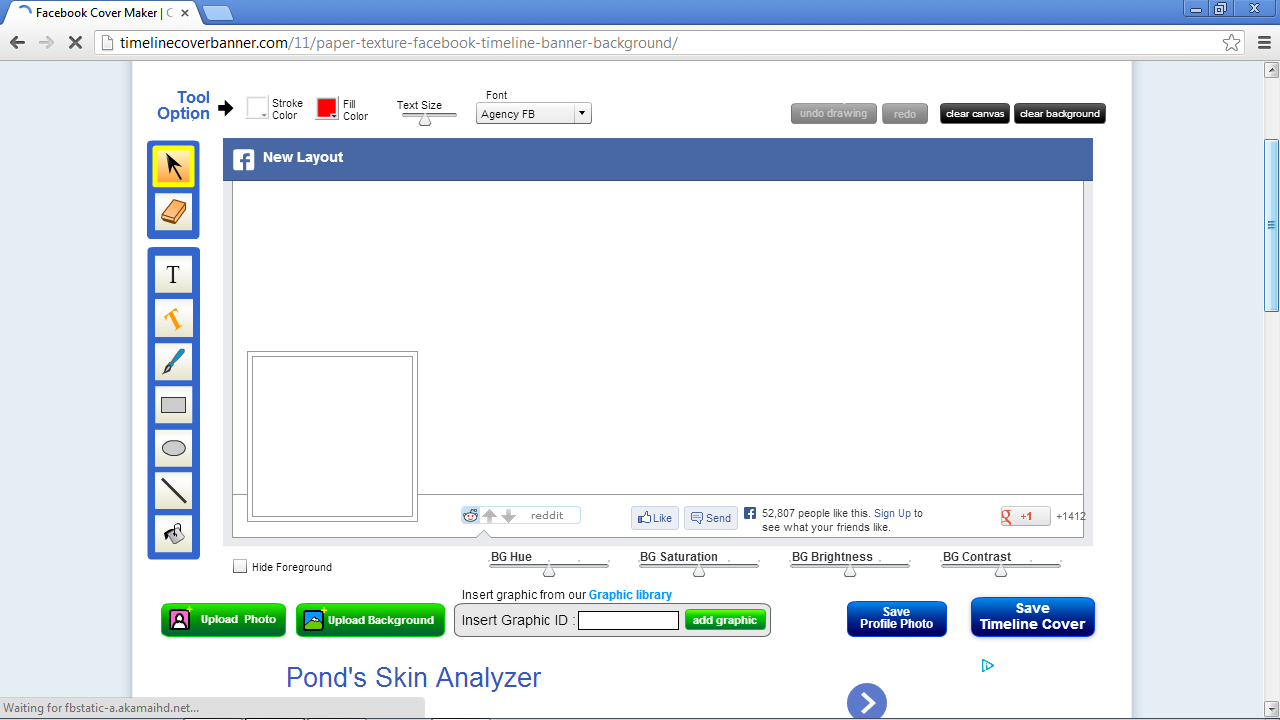Click the Insert Graphic ID input field

pos(628,621)
